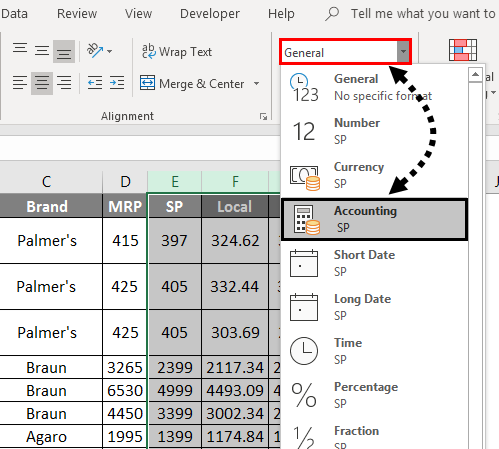Click the cell containing 415
The width and height of the screenshot is (499, 449).
(x=125, y=241)
